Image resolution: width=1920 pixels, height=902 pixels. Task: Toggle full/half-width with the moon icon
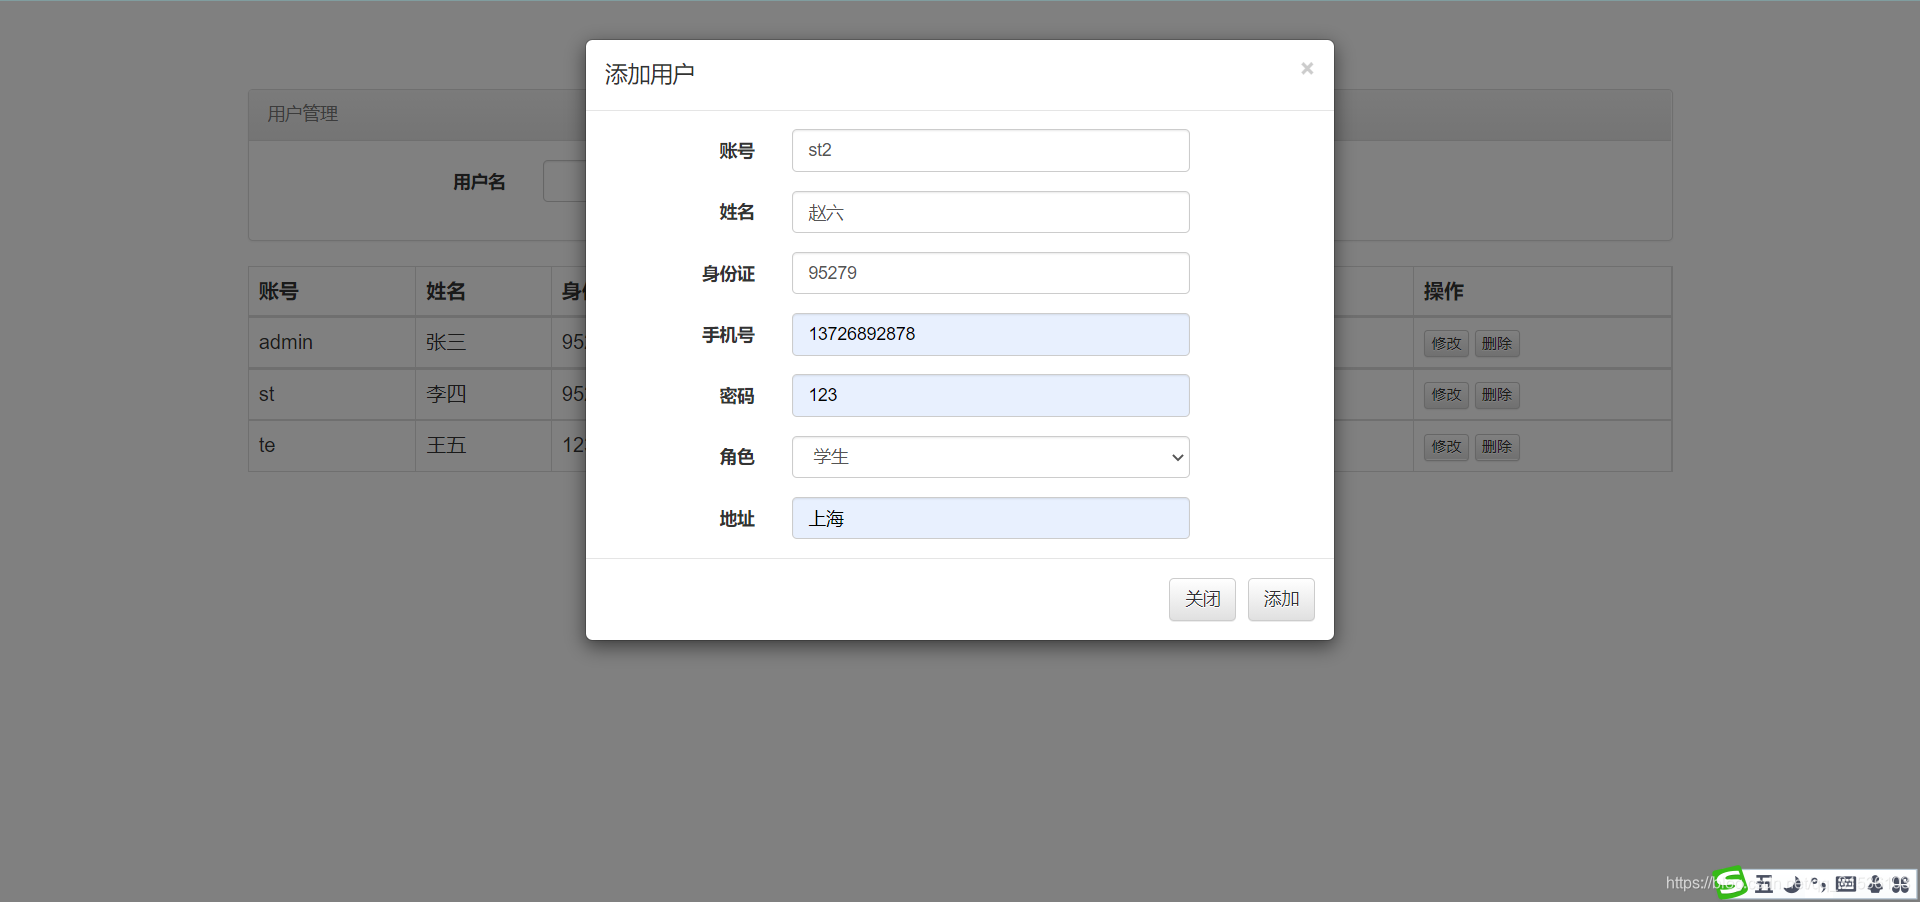pos(1790,884)
